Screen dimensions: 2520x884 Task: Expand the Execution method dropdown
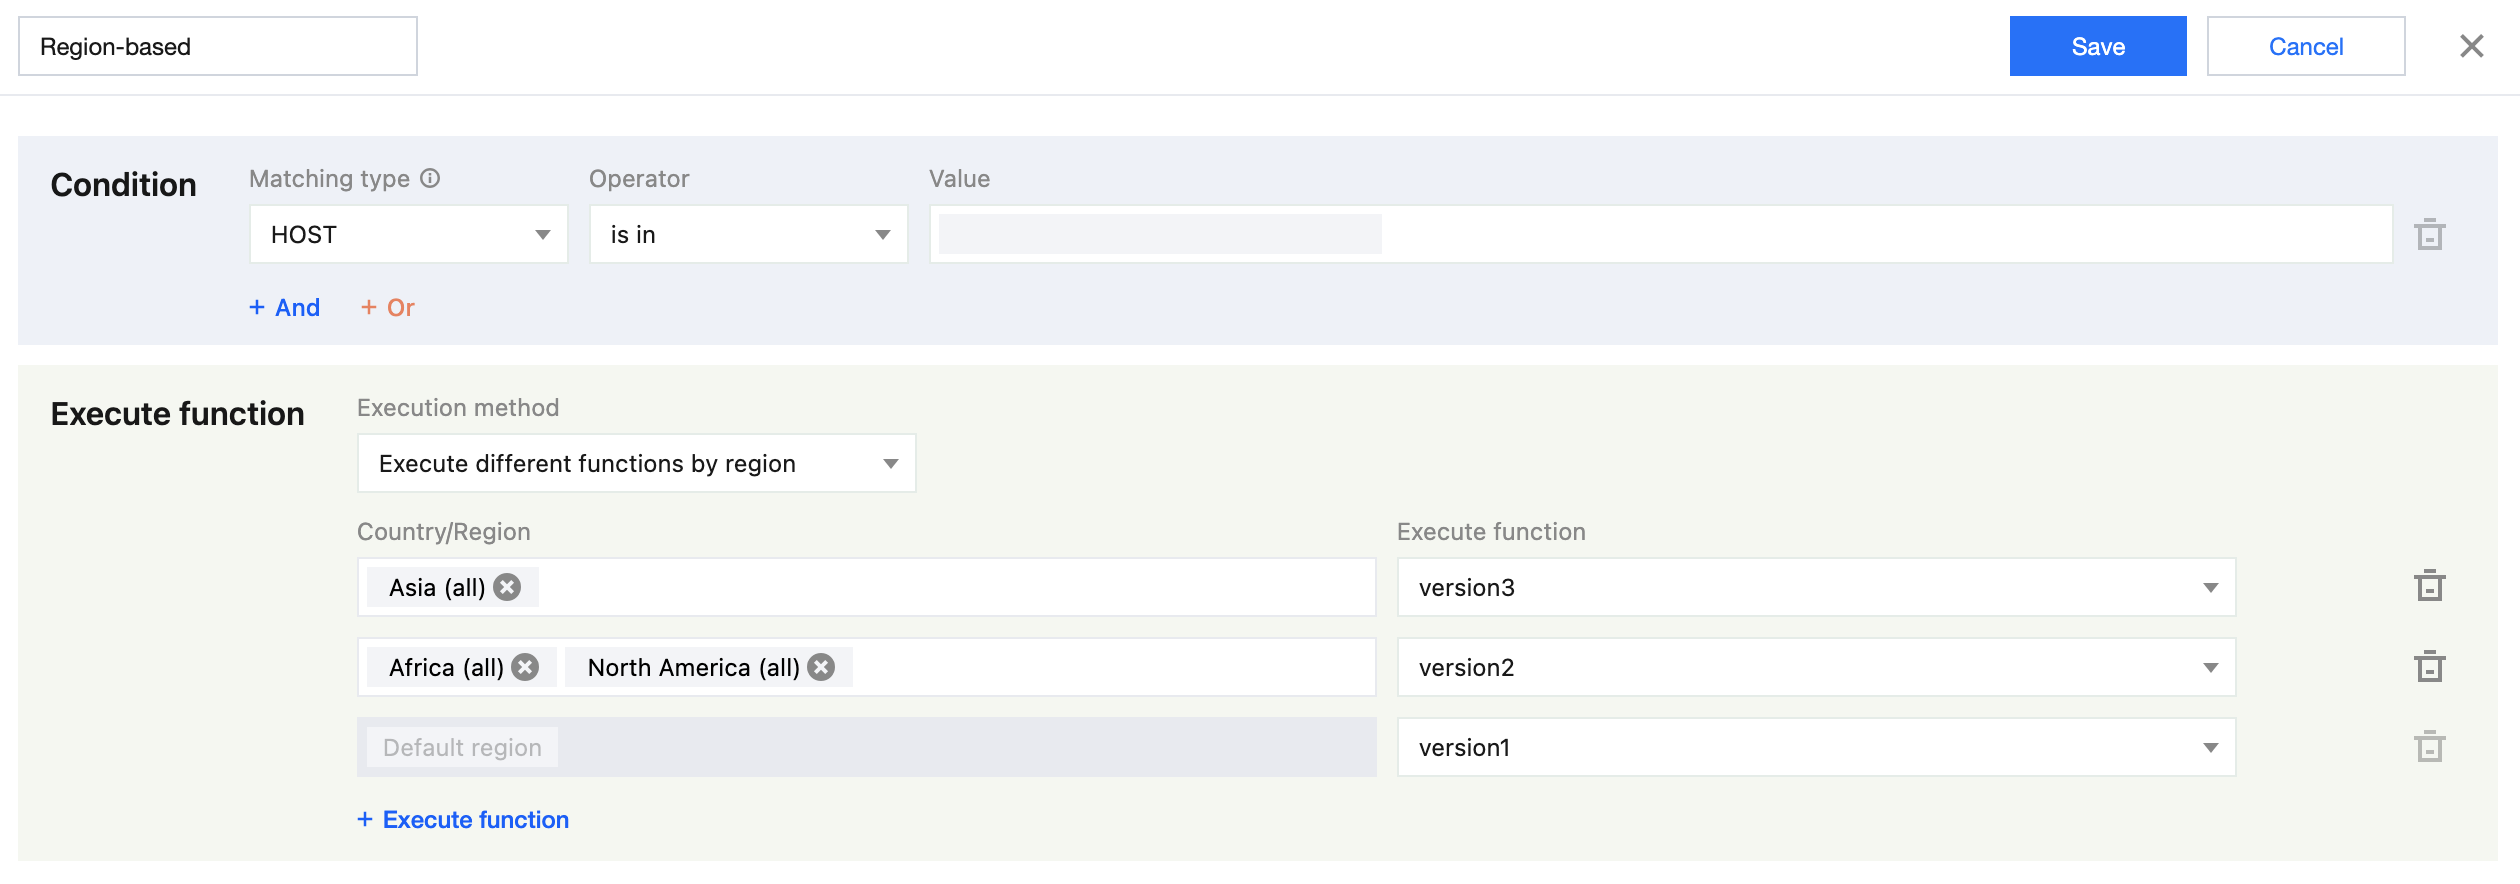[636, 464]
